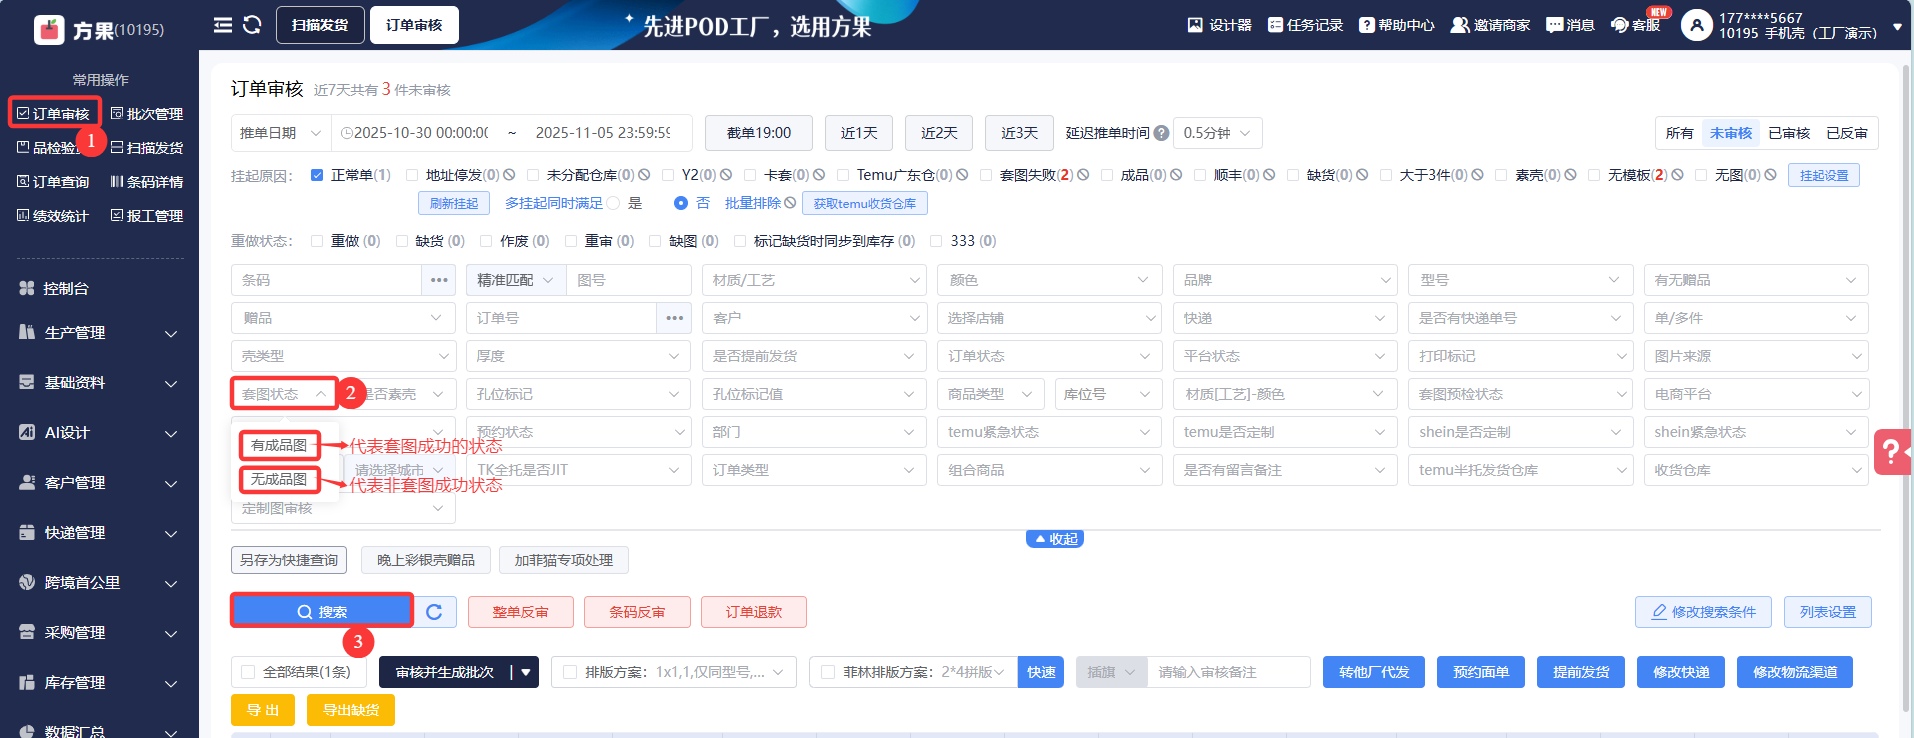Click the 整单反审 button
Viewport: 1914px width, 738px height.
pos(520,612)
